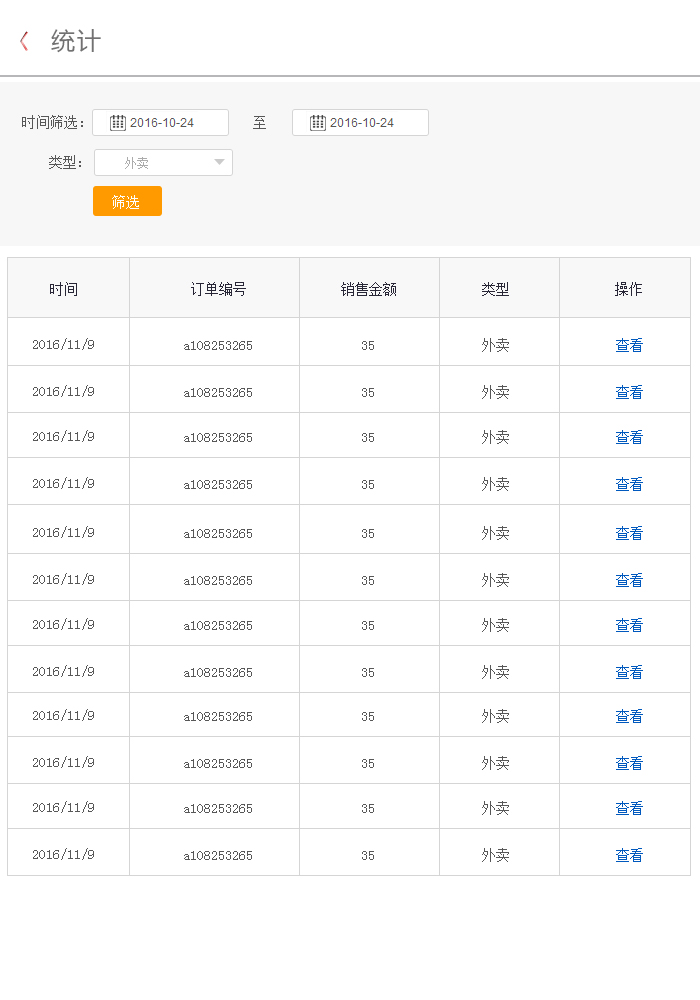Click the 时间 column header
The width and height of the screenshot is (700, 1000).
click(63, 289)
